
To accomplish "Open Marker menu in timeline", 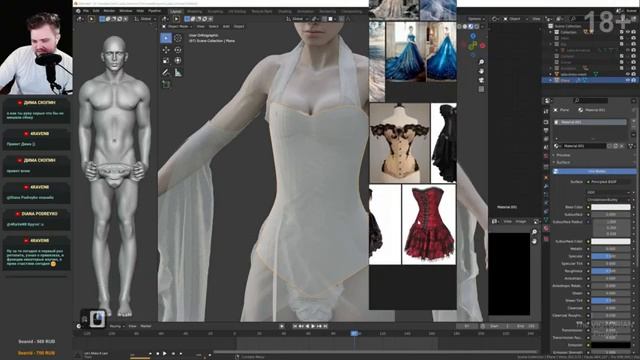I will (146, 326).
